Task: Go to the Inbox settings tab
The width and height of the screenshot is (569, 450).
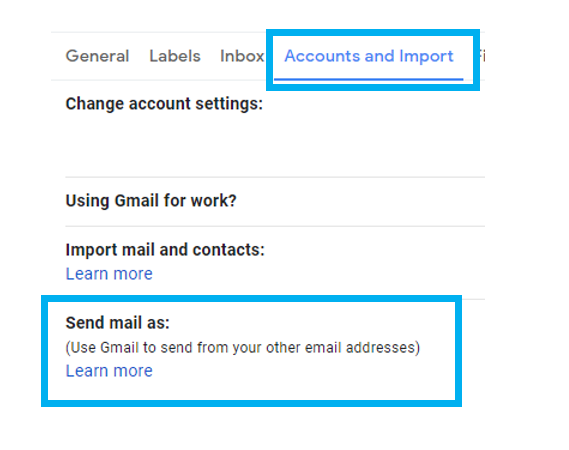Action: point(242,56)
